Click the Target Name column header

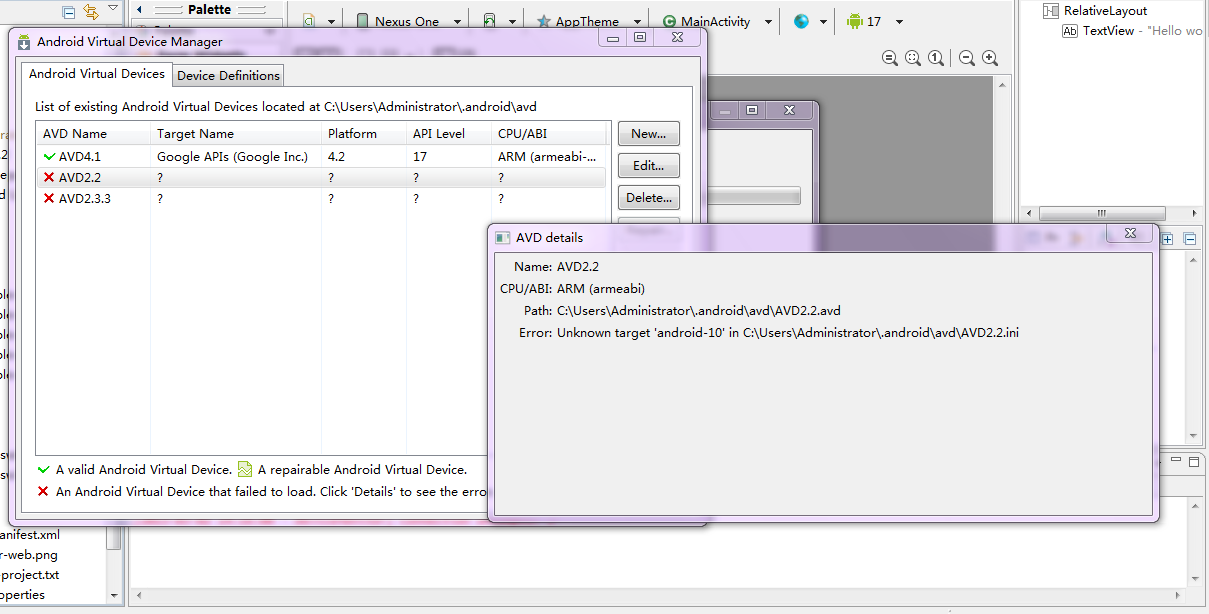(236, 134)
